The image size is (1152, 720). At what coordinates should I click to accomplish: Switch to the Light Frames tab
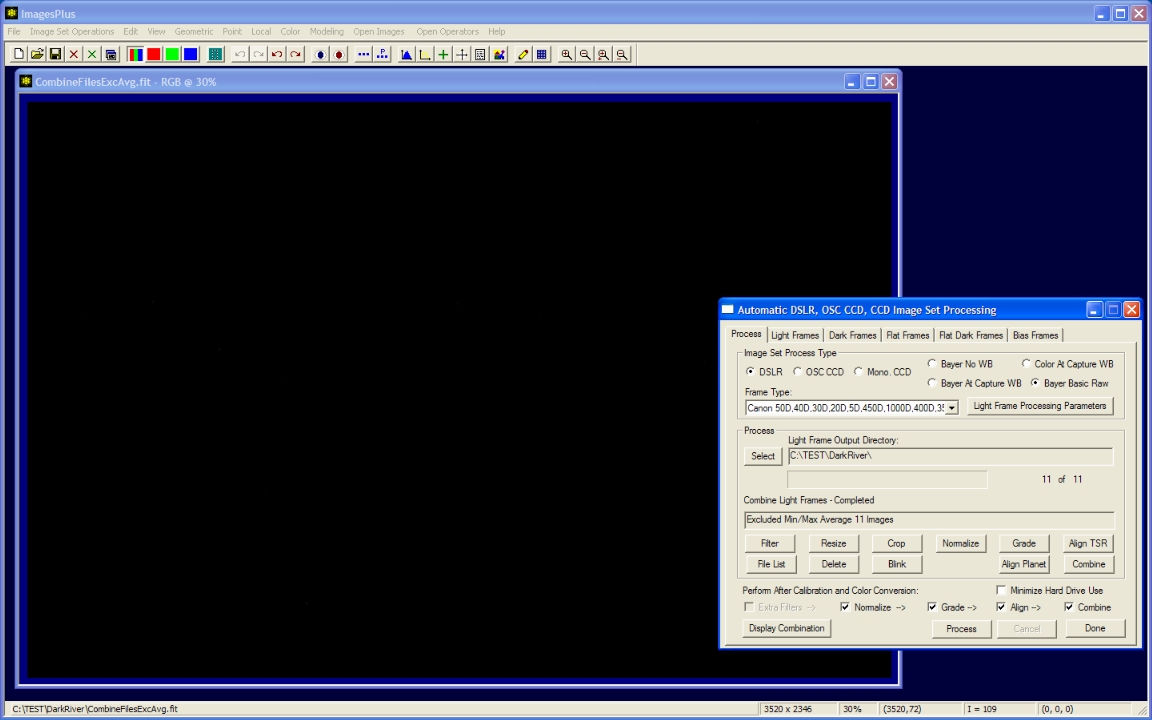[795, 335]
